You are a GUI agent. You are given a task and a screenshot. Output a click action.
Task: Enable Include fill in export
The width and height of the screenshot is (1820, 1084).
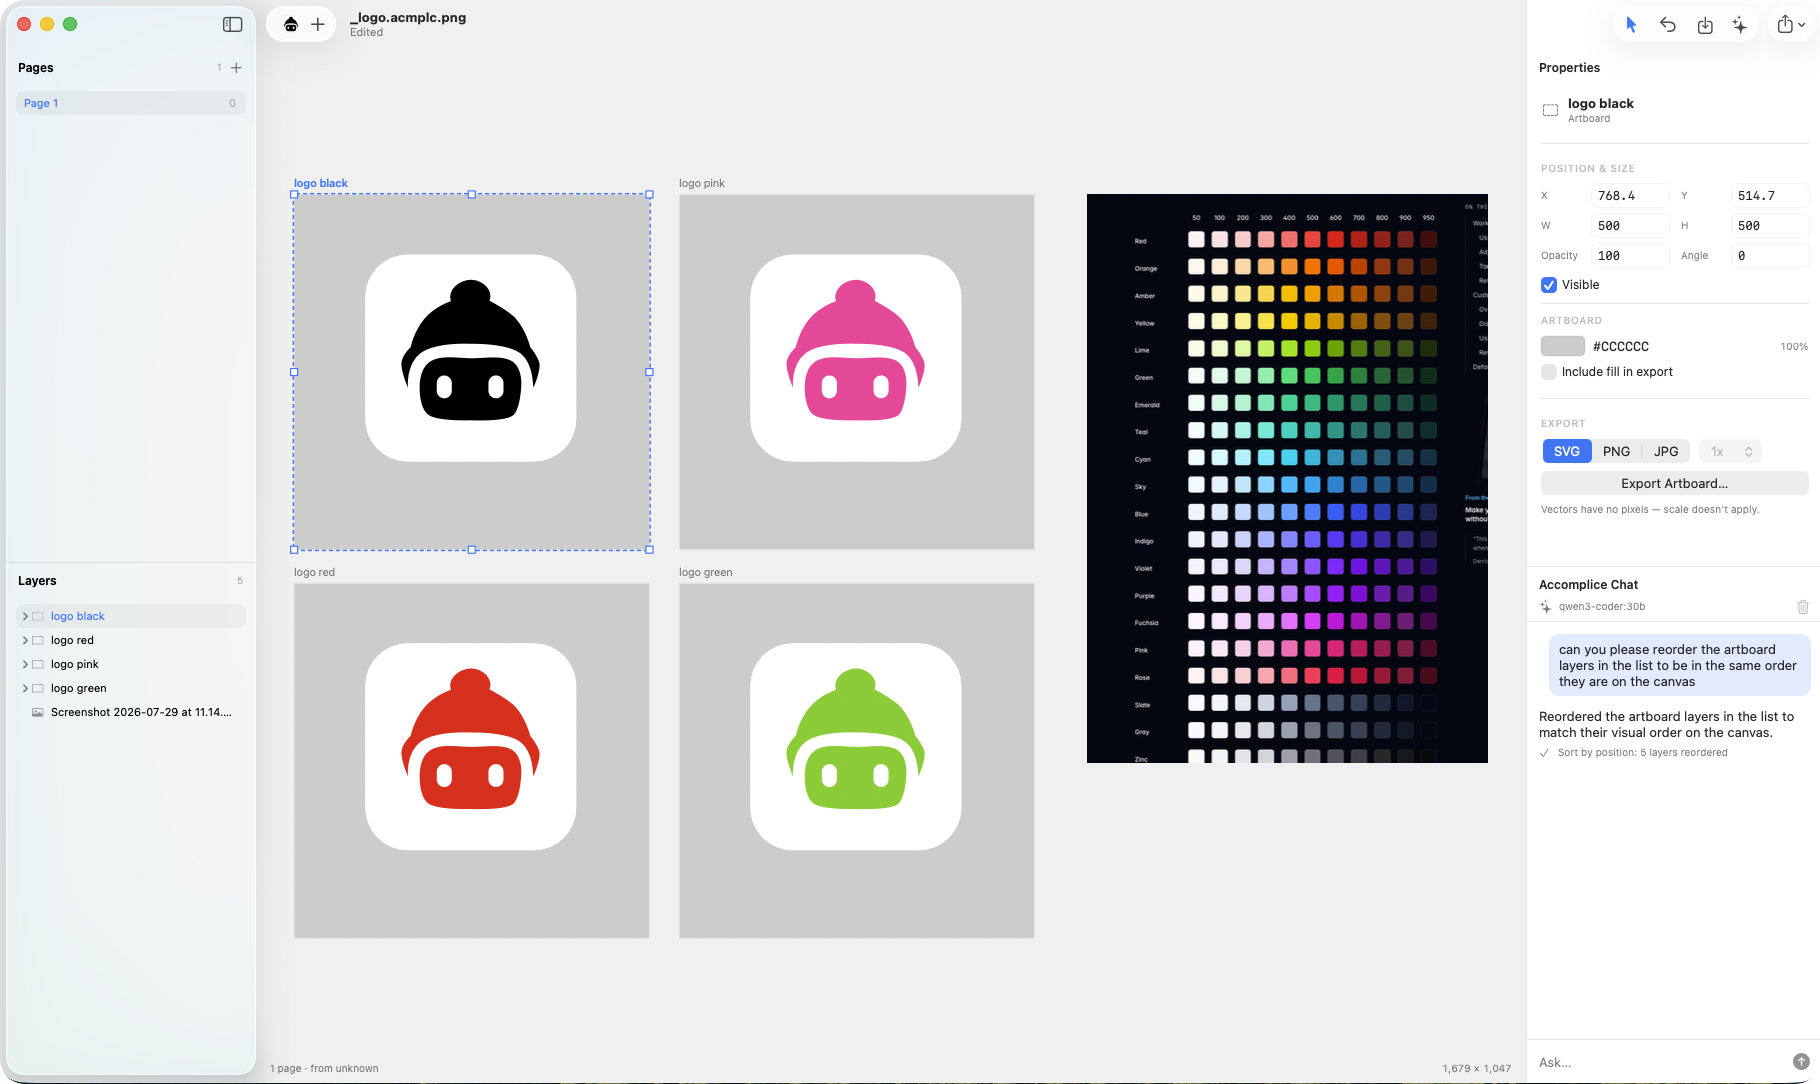pos(1549,372)
